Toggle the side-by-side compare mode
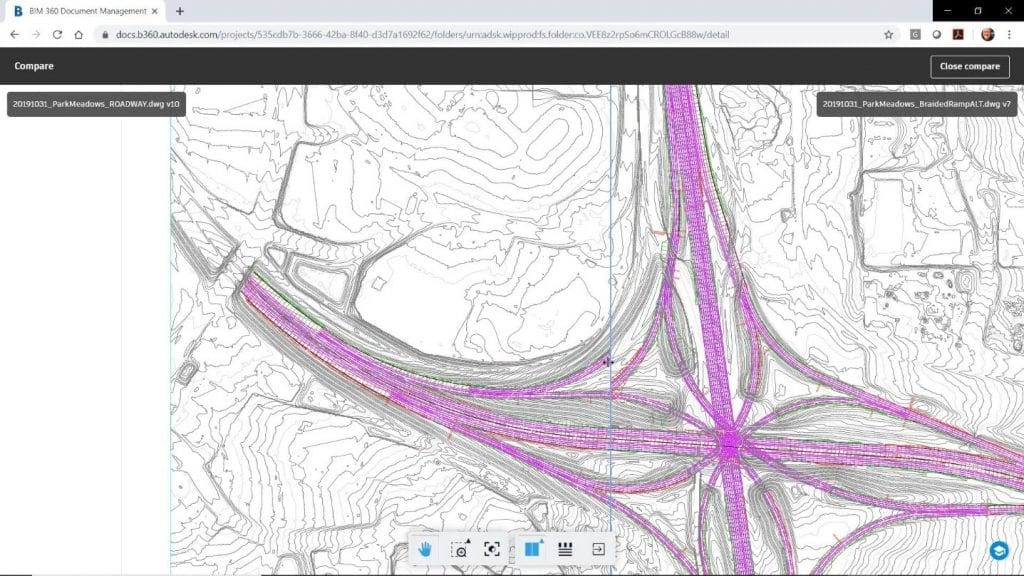Image resolution: width=1024 pixels, height=576 pixels. 531,549
